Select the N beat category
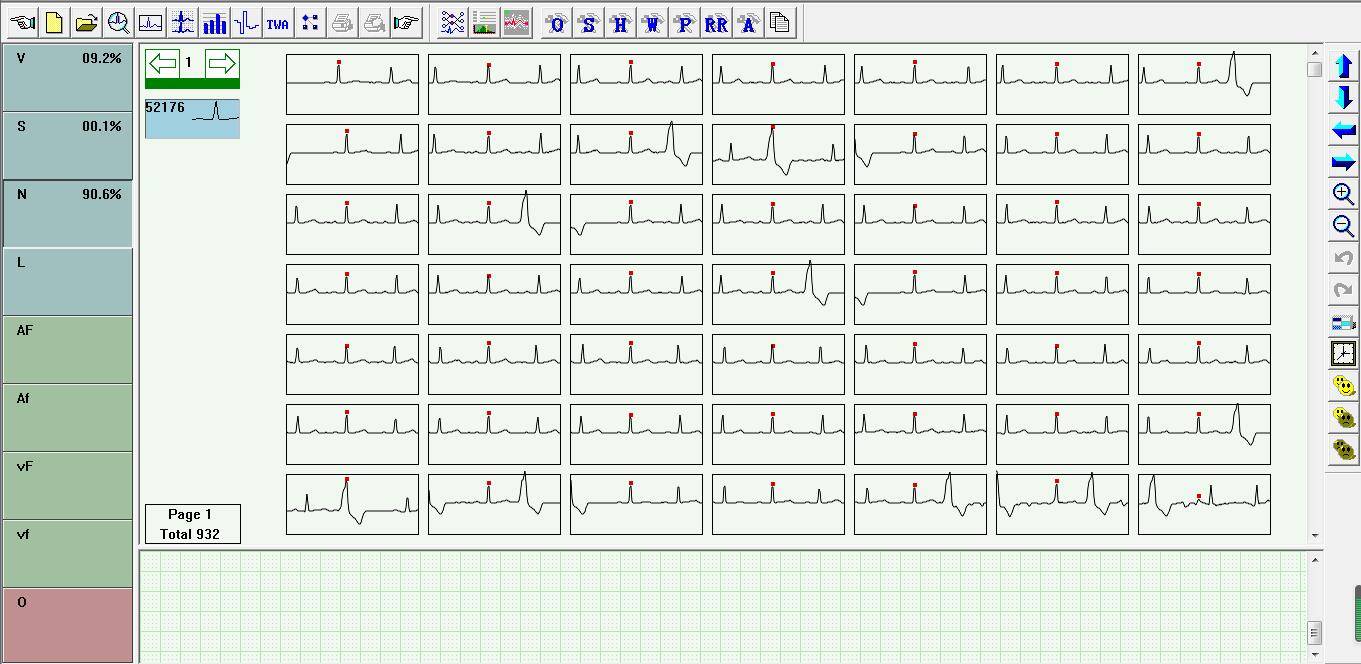Screen dimensions: 1361x664 click(x=68, y=214)
